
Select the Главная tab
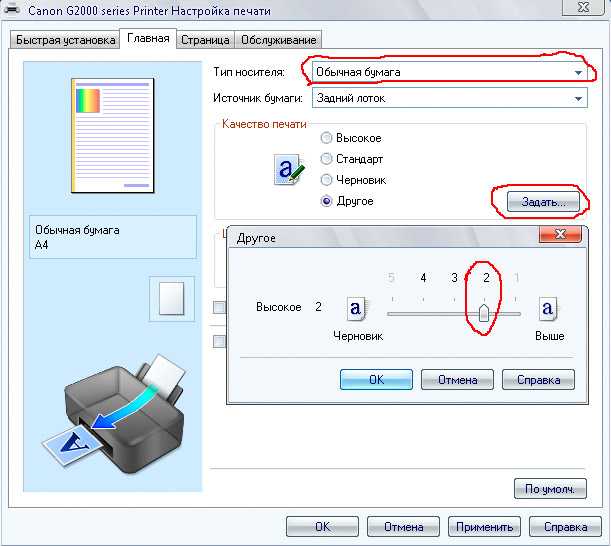(148, 39)
